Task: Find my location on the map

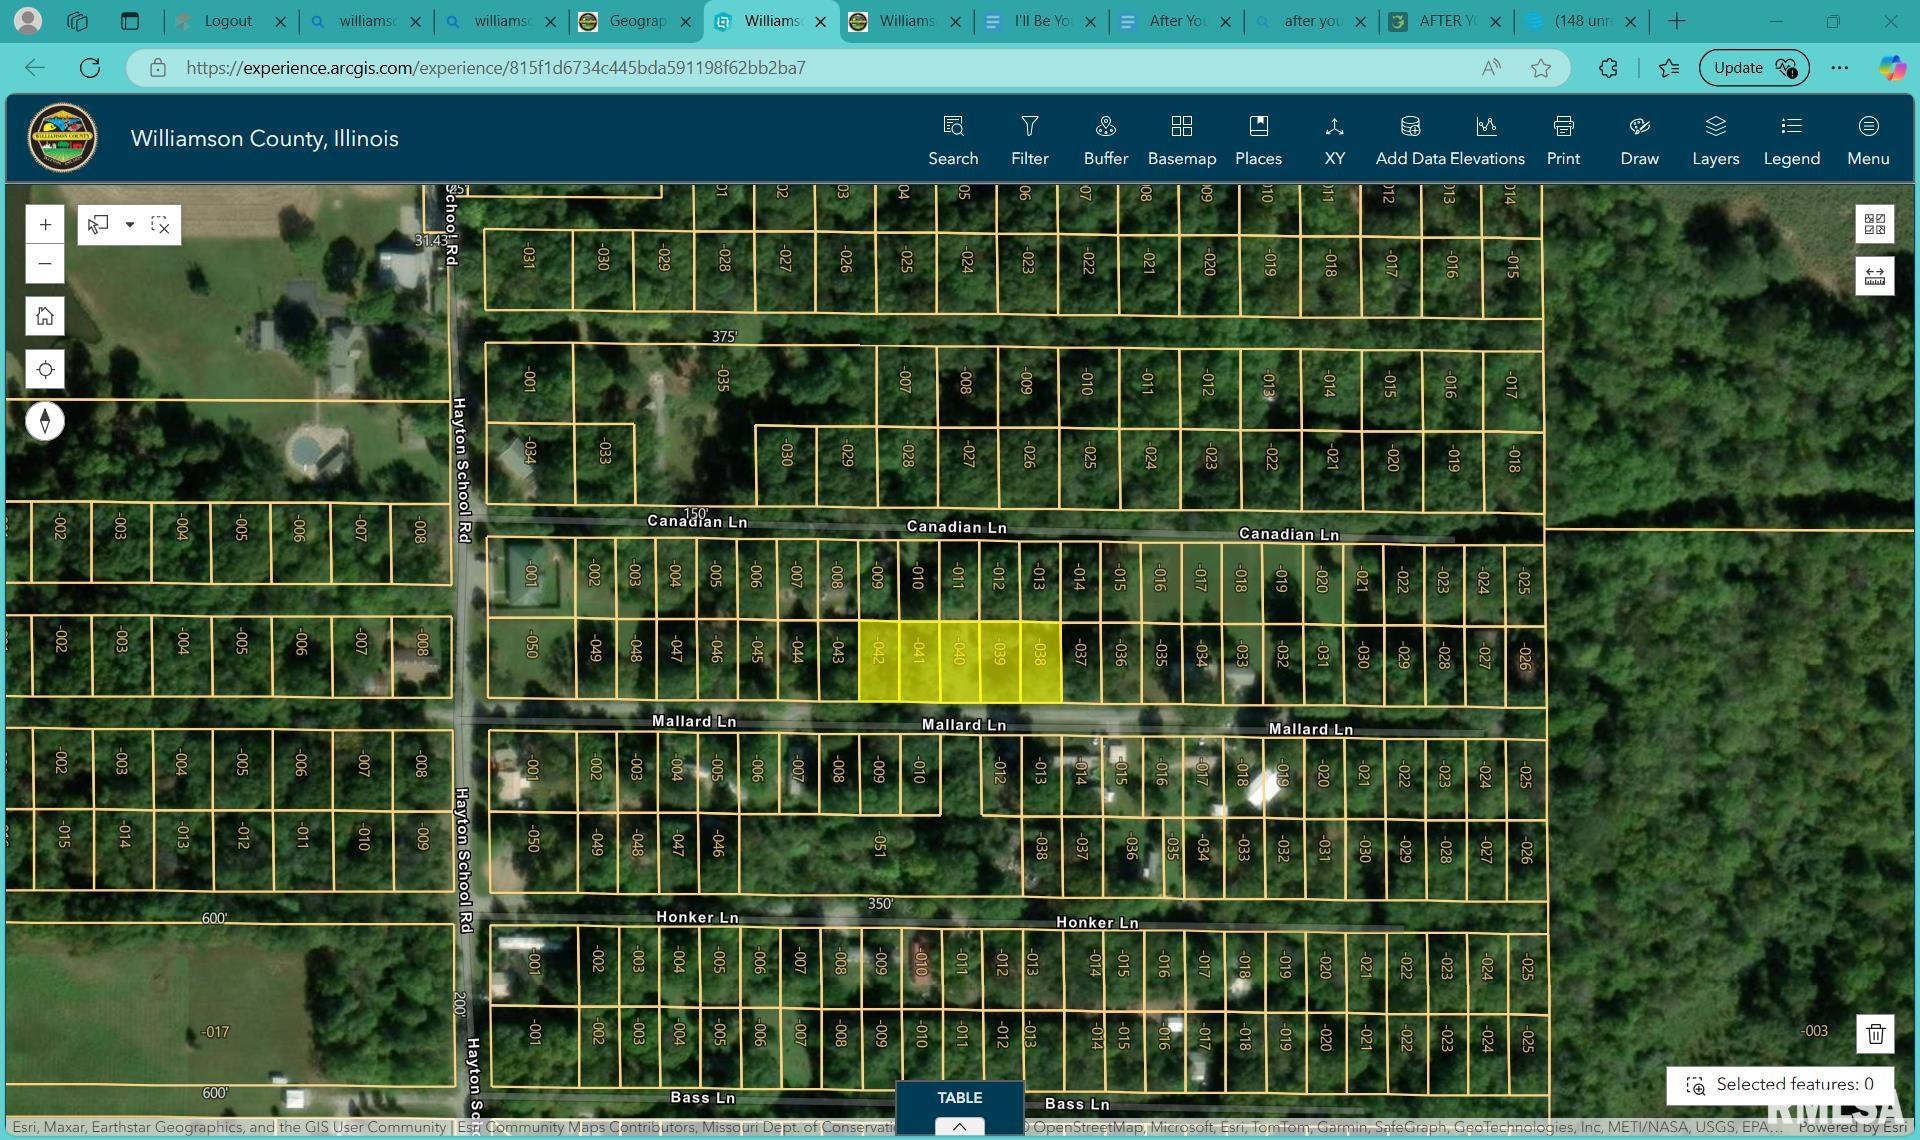Action: point(45,370)
